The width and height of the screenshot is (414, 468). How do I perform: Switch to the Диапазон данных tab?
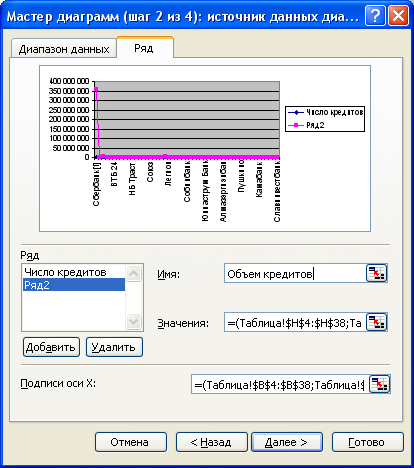click(x=64, y=49)
